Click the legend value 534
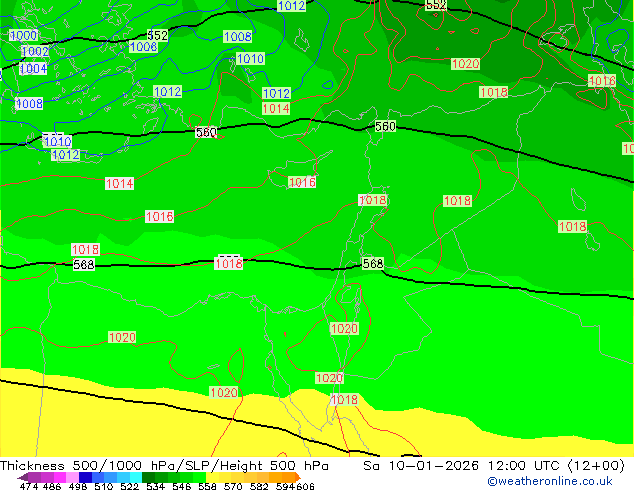The image size is (634, 490). coord(155,486)
